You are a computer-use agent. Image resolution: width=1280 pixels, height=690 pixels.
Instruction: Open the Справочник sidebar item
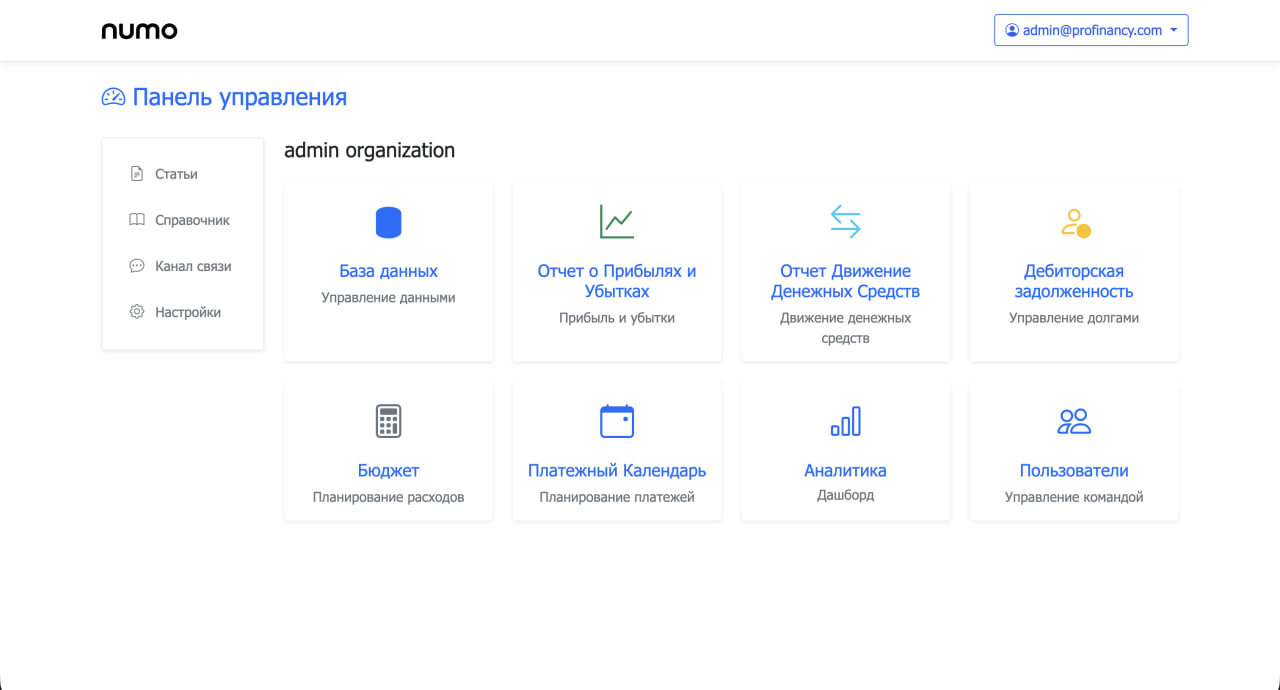[183, 220]
